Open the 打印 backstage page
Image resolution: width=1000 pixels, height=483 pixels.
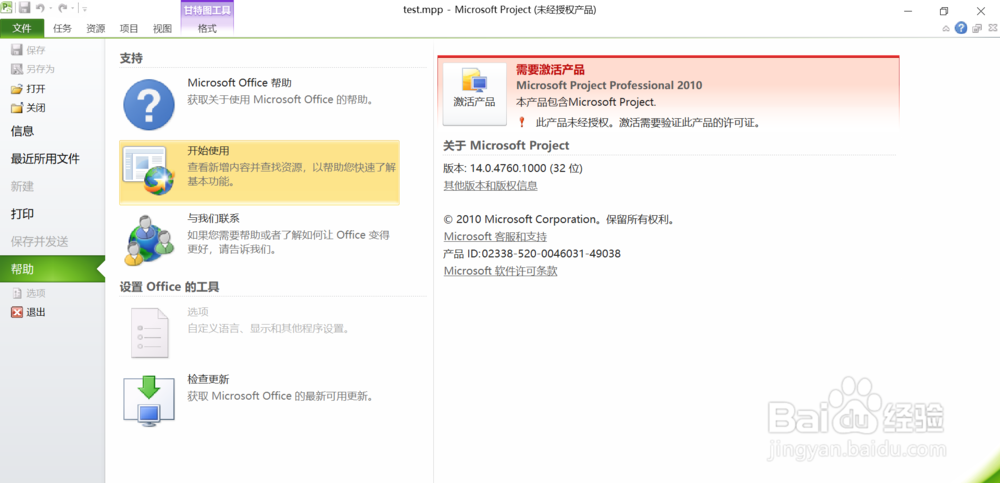tap(22, 214)
